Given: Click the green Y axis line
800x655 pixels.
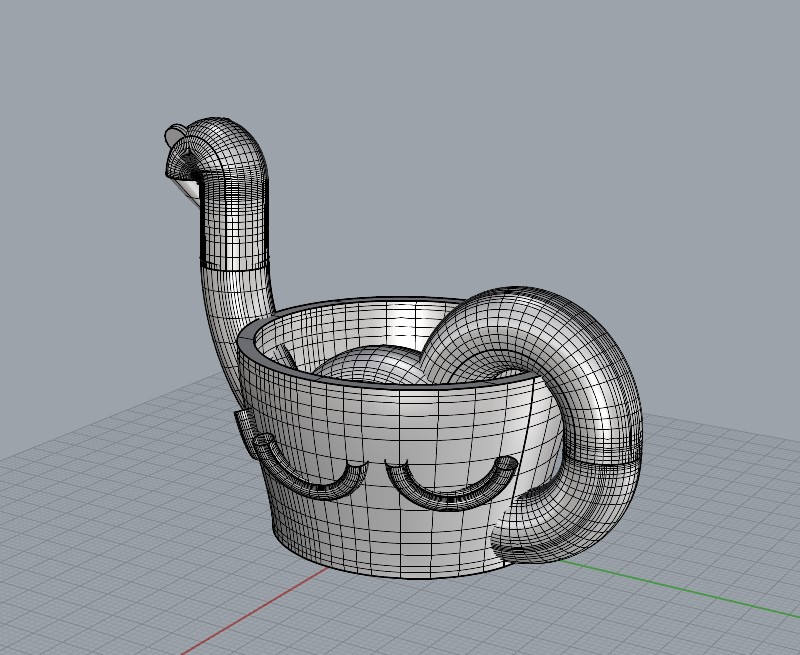Looking at the screenshot, I should (679, 588).
